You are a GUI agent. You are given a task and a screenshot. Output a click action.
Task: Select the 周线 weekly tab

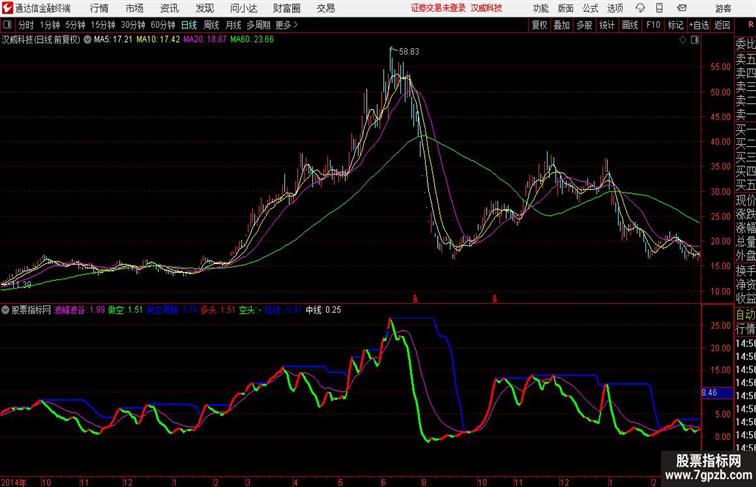211,25
